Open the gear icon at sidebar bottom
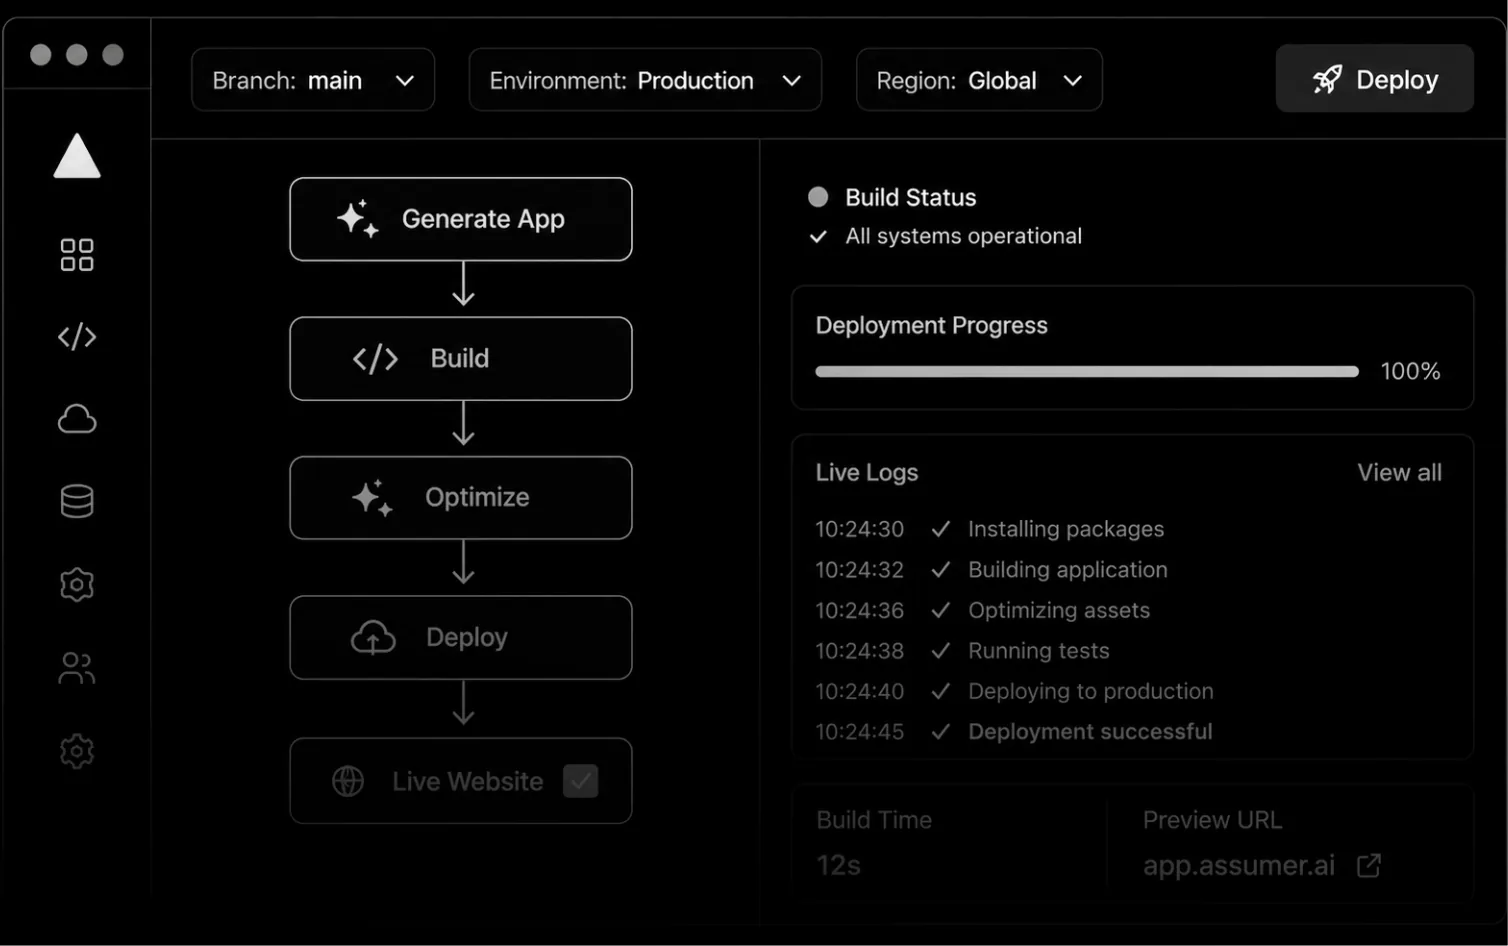Image resolution: width=1508 pixels, height=946 pixels. click(x=77, y=751)
